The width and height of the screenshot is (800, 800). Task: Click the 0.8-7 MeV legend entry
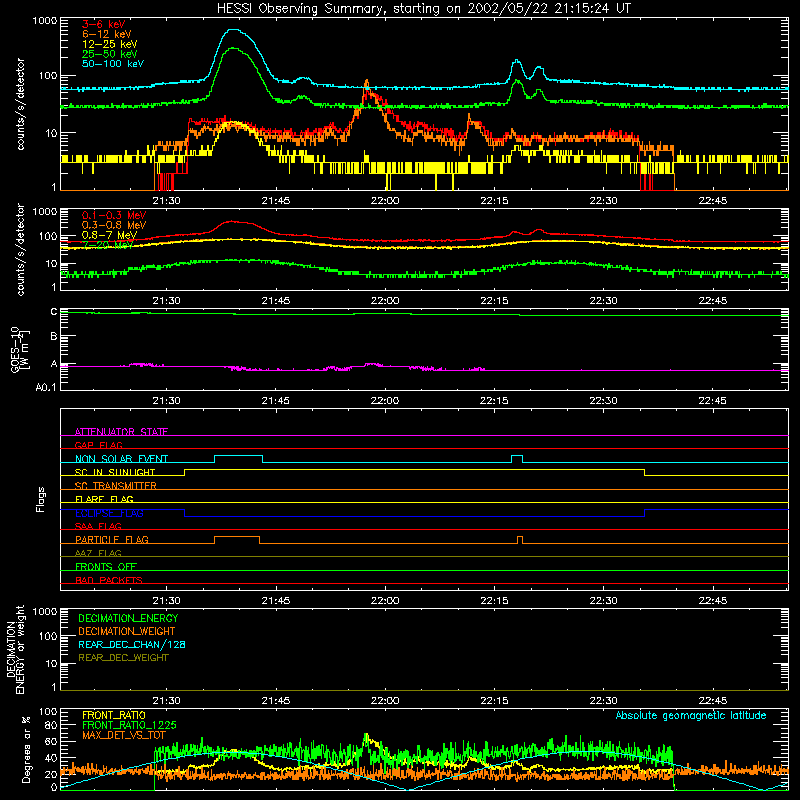109,235
